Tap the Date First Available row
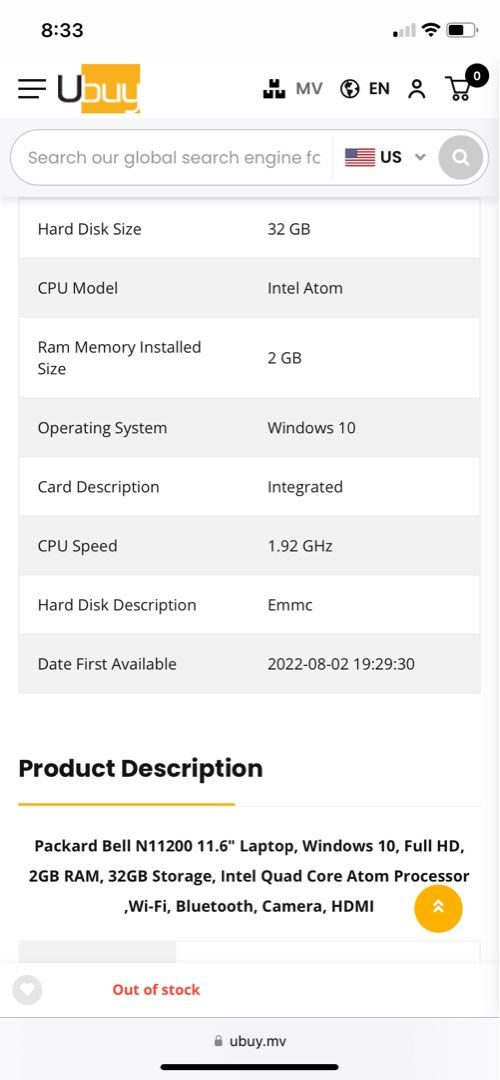This screenshot has height=1080, width=500. point(249,664)
